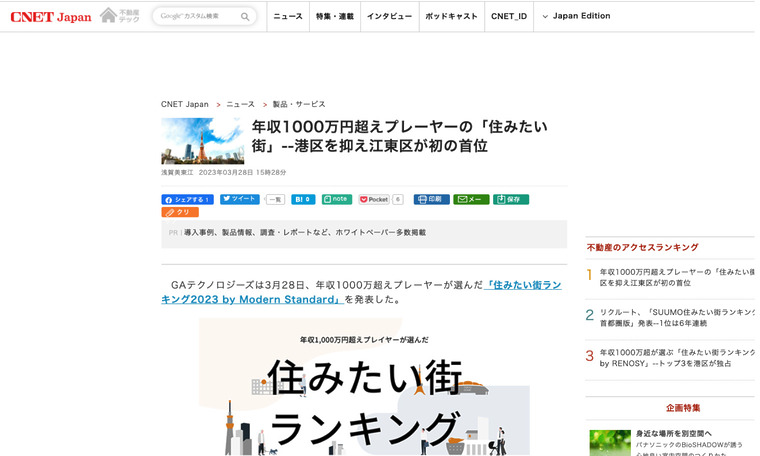
Task: Send the article by メール button
Action: coord(470,199)
